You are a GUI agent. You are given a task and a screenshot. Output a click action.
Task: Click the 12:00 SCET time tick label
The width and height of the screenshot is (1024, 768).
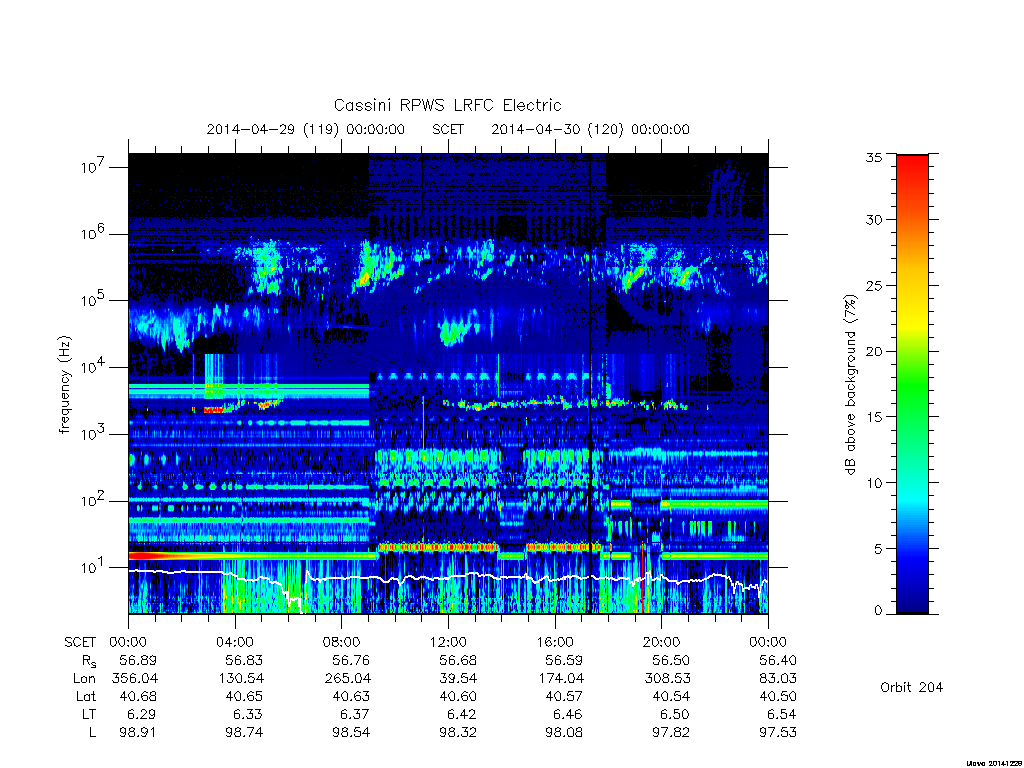448,642
